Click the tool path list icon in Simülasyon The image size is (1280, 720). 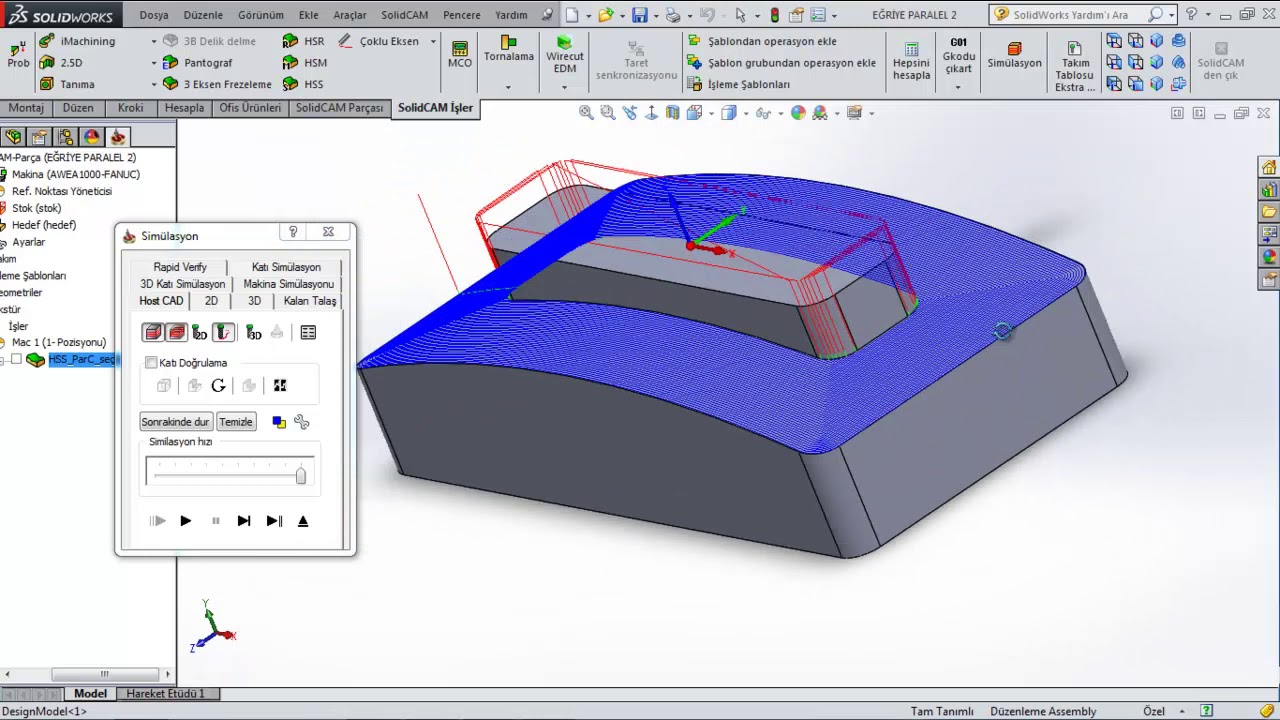[308, 332]
